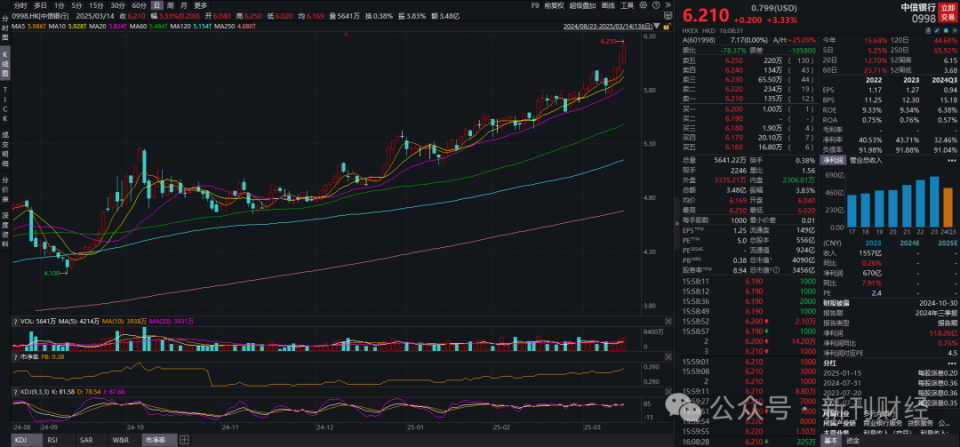Open chart settings gear icon

point(643,5)
